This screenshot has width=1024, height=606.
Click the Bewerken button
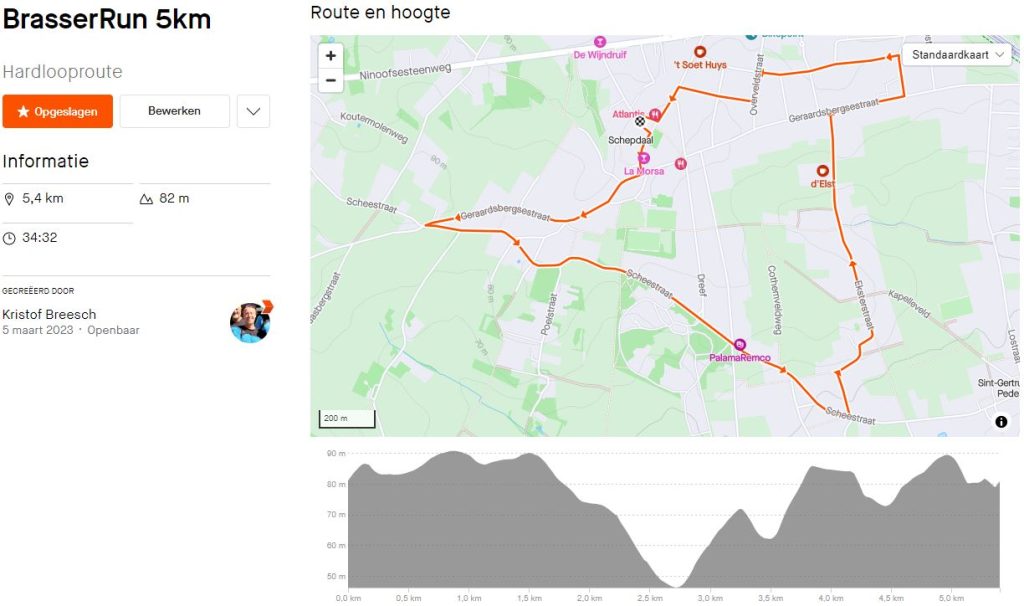coord(174,111)
